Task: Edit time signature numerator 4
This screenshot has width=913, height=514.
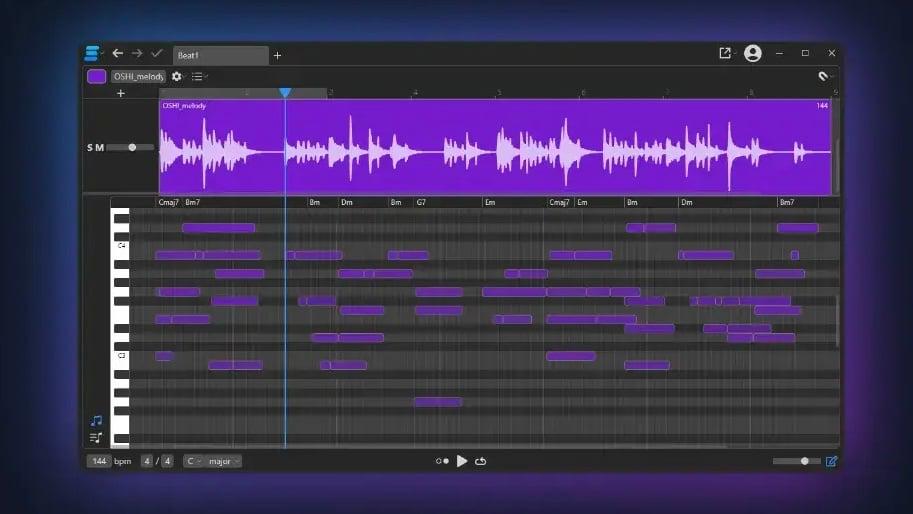Action: pyautogui.click(x=147, y=461)
